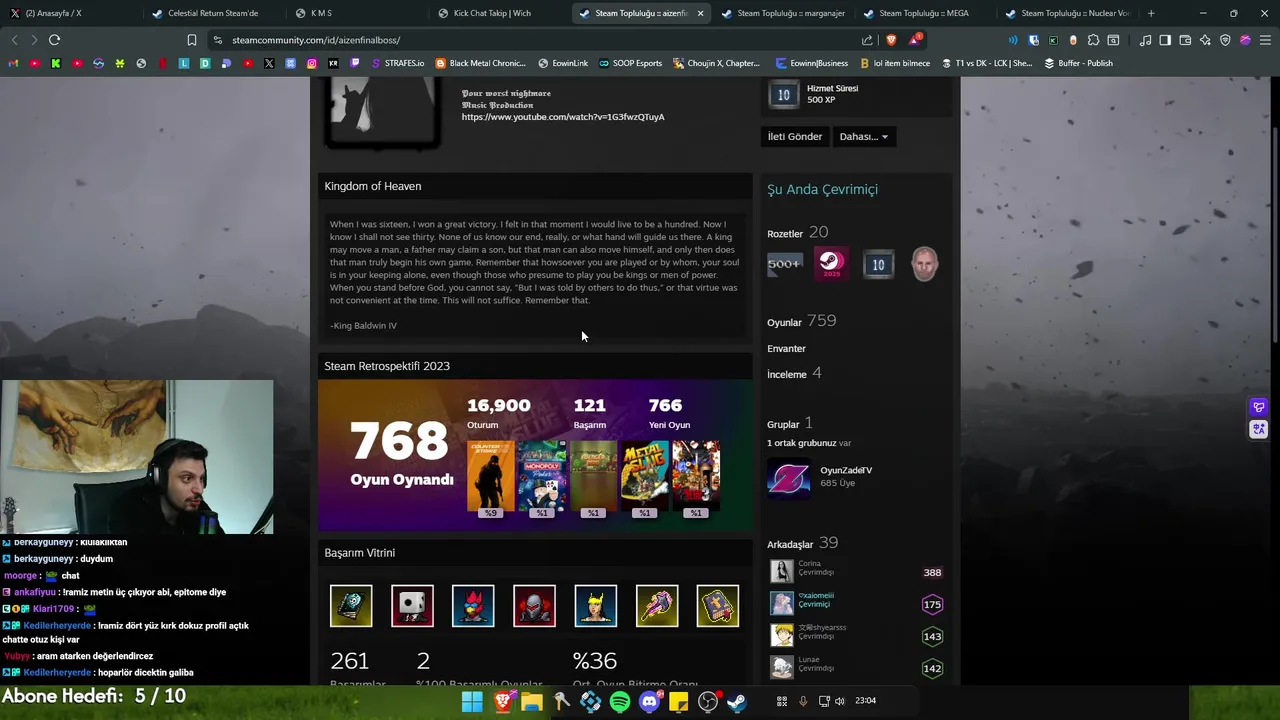Close the active aizenfinalboss tab
The width and height of the screenshot is (1280, 720).
(700, 13)
